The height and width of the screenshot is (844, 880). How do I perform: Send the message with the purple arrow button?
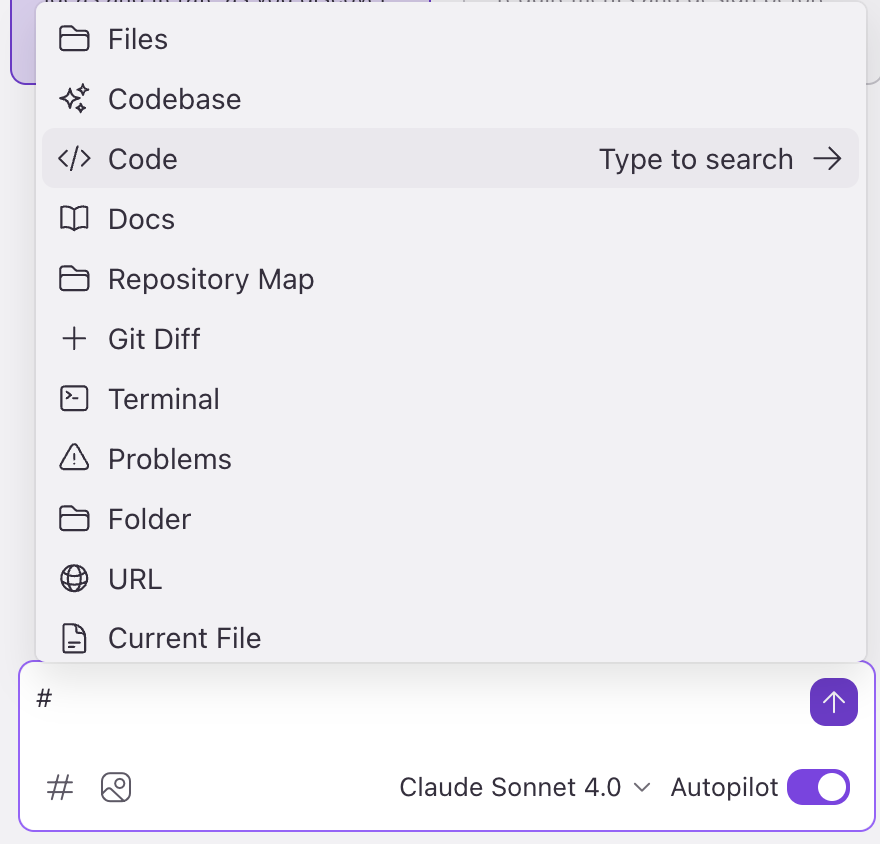833,702
